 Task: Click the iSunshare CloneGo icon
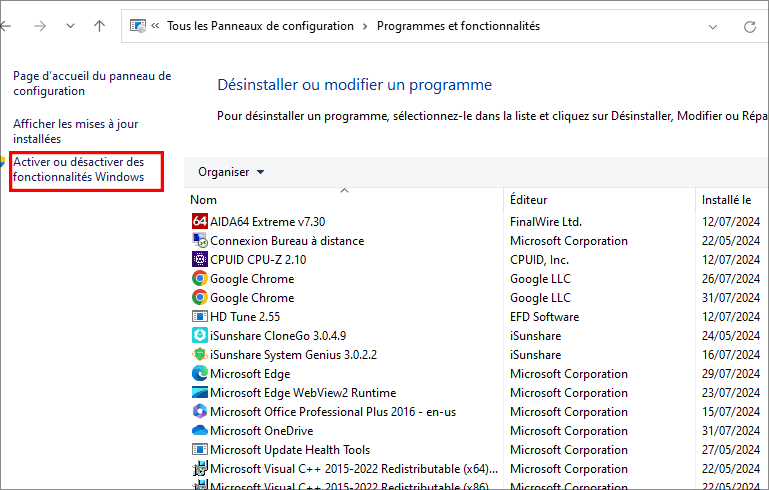pyautogui.click(x=200, y=335)
